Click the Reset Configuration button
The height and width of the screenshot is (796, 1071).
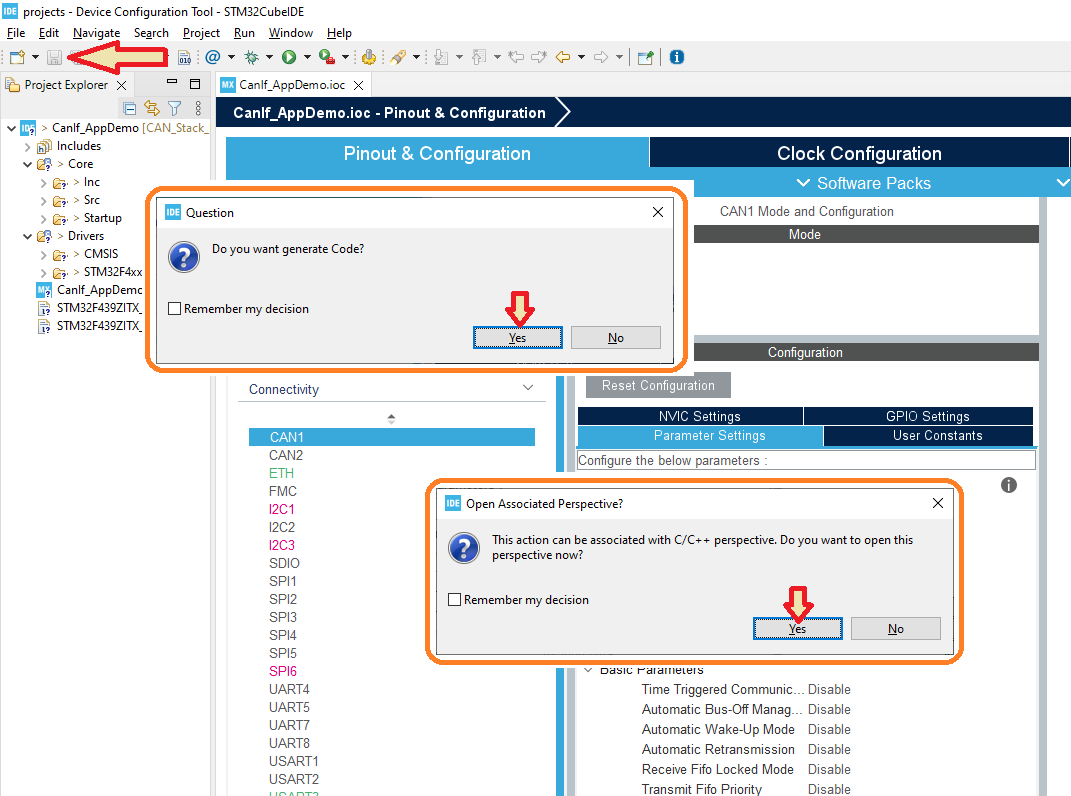point(658,385)
